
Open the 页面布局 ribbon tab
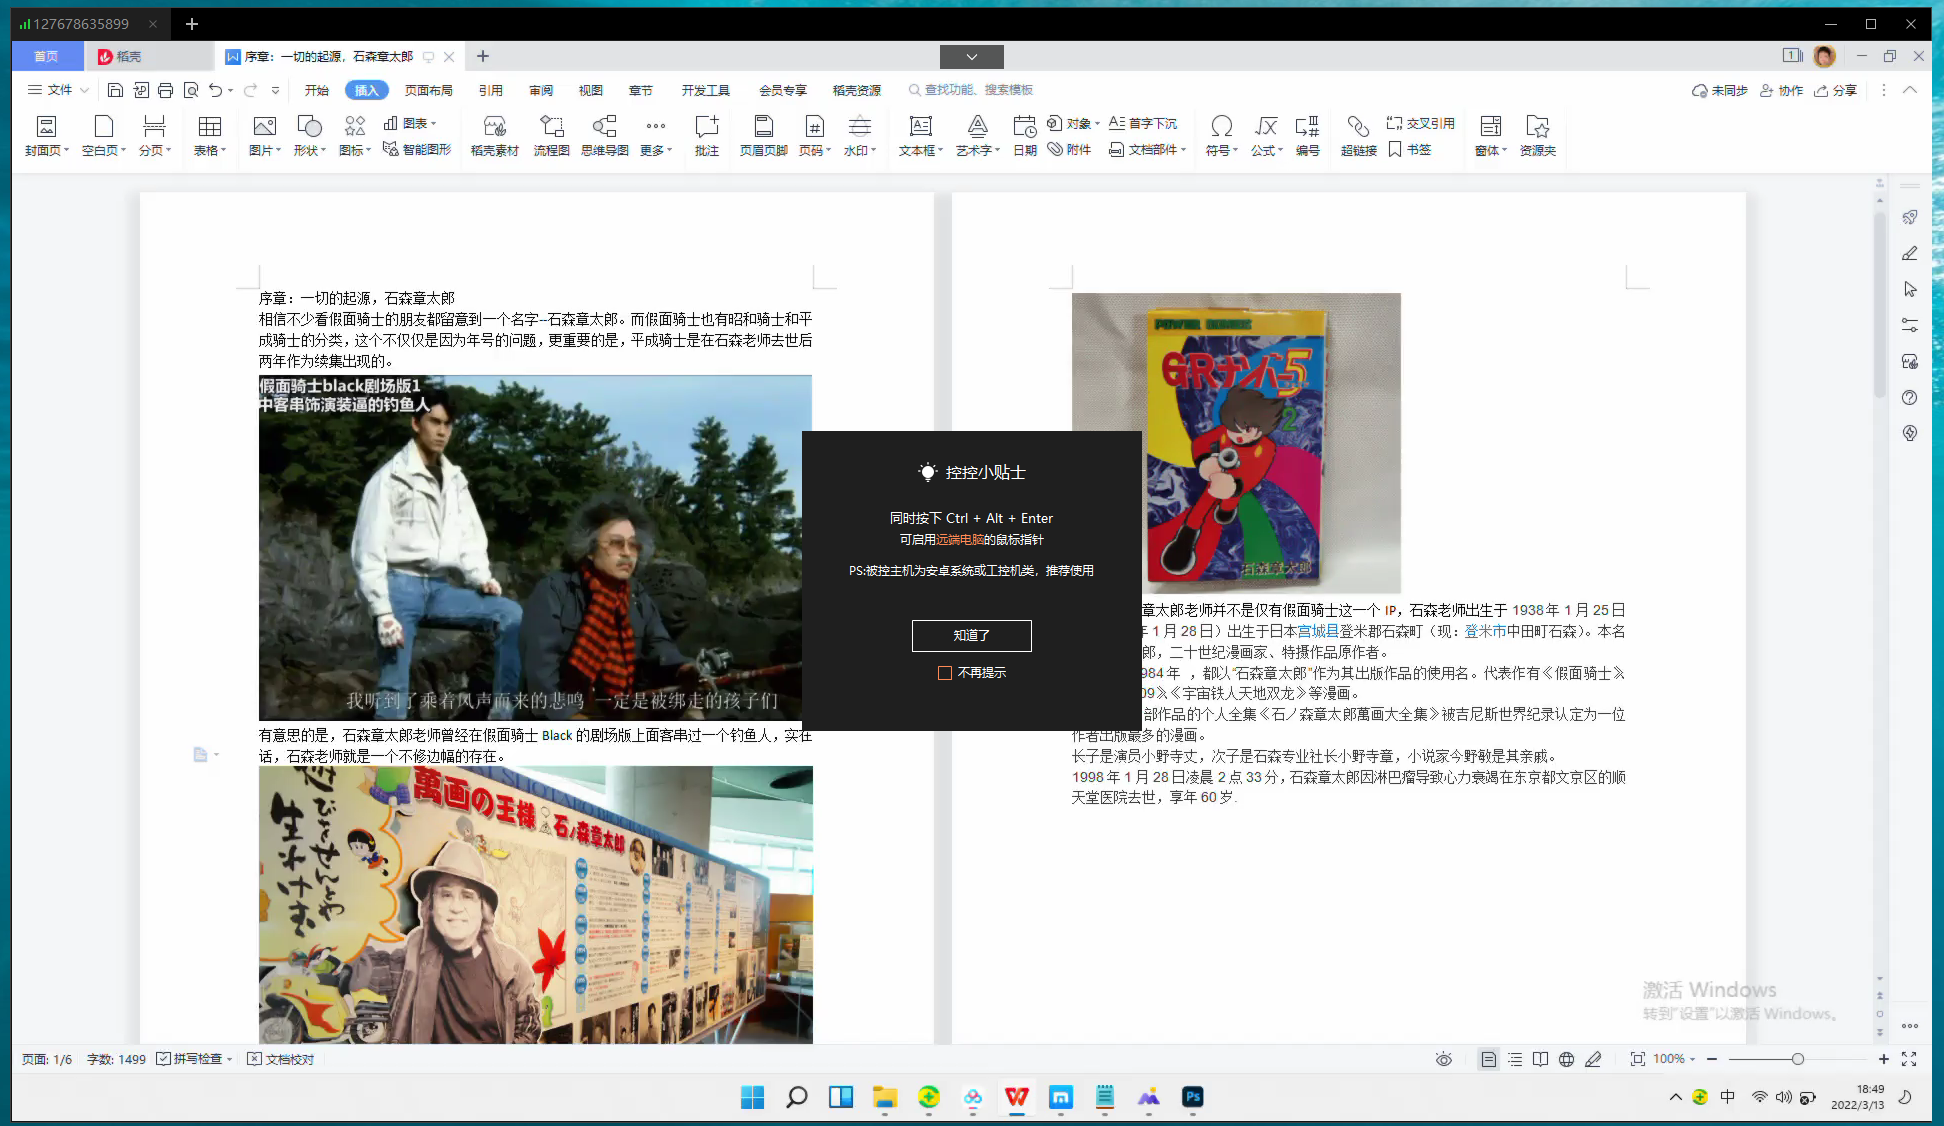(x=429, y=90)
